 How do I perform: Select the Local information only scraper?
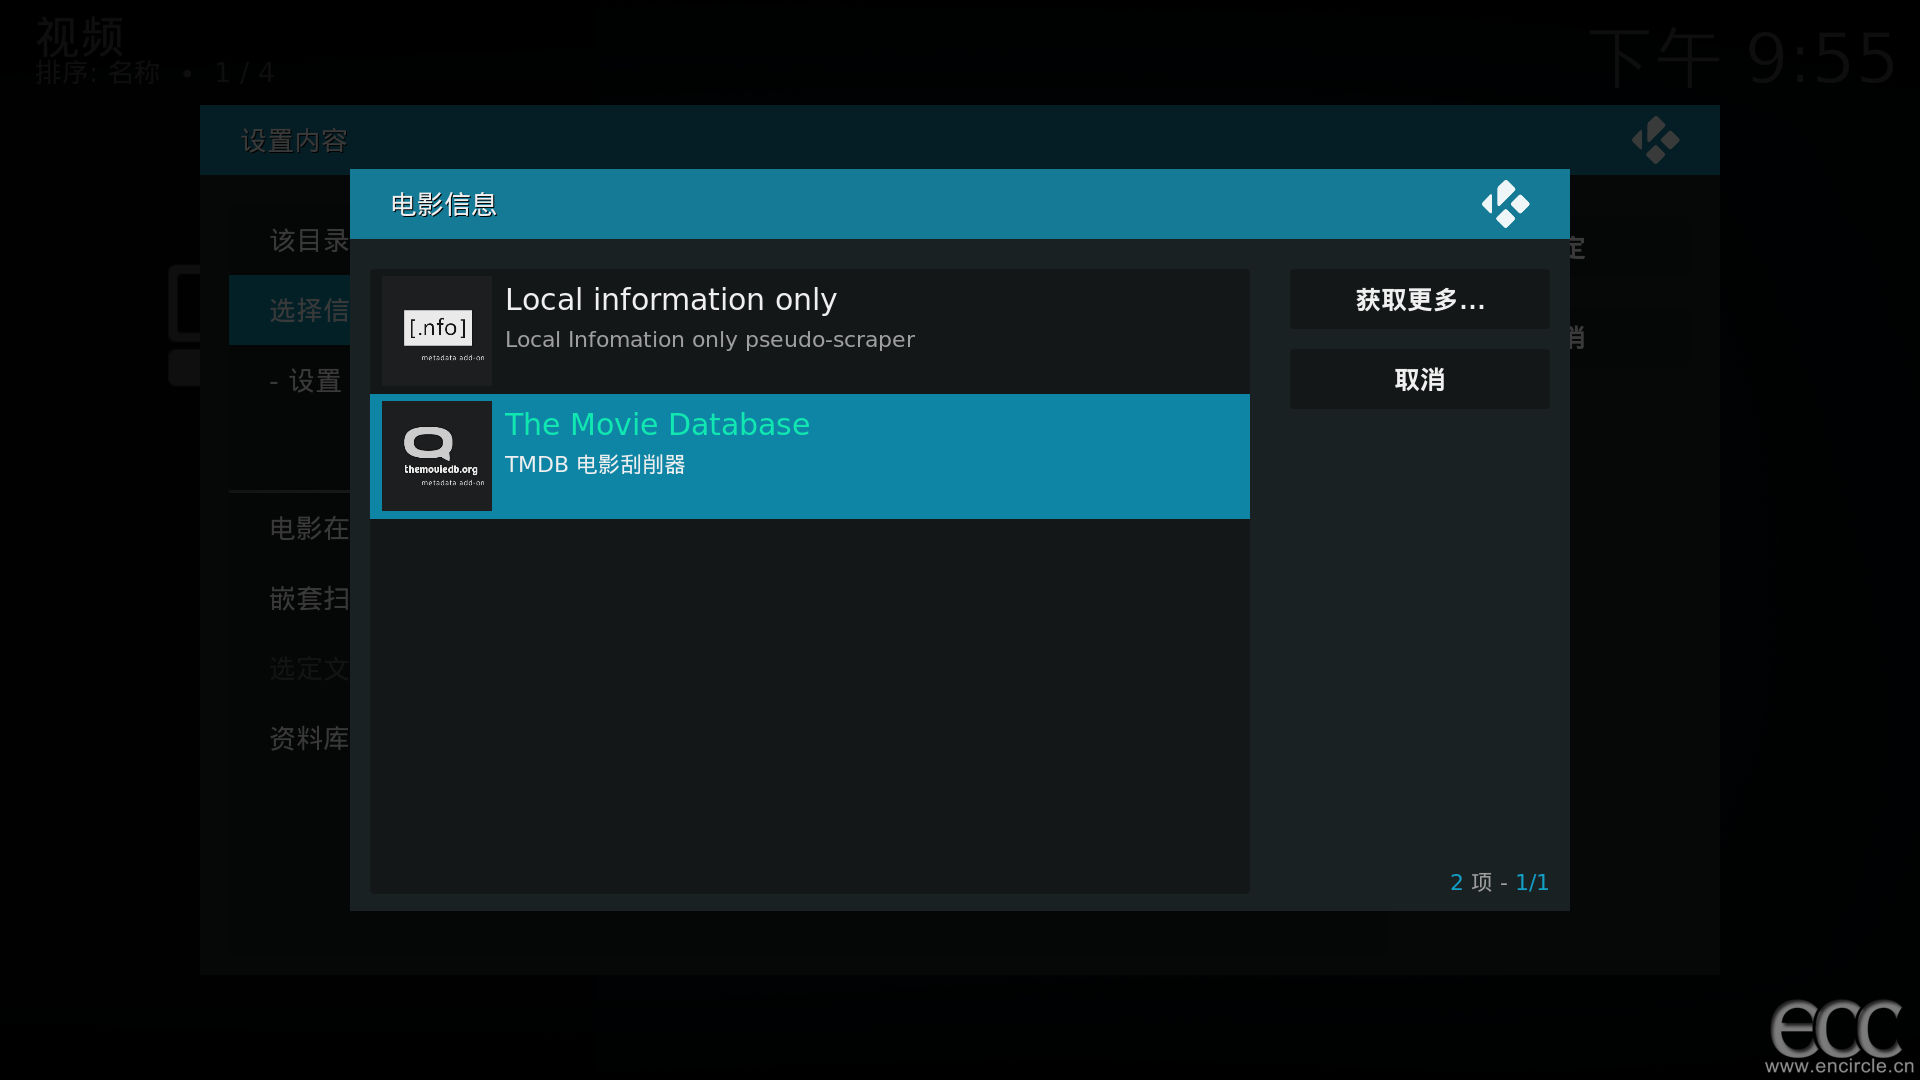(810, 331)
